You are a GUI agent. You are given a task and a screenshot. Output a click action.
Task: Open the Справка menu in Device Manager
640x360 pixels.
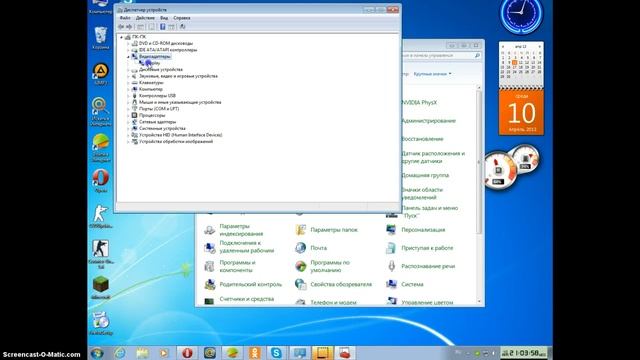(x=182, y=18)
